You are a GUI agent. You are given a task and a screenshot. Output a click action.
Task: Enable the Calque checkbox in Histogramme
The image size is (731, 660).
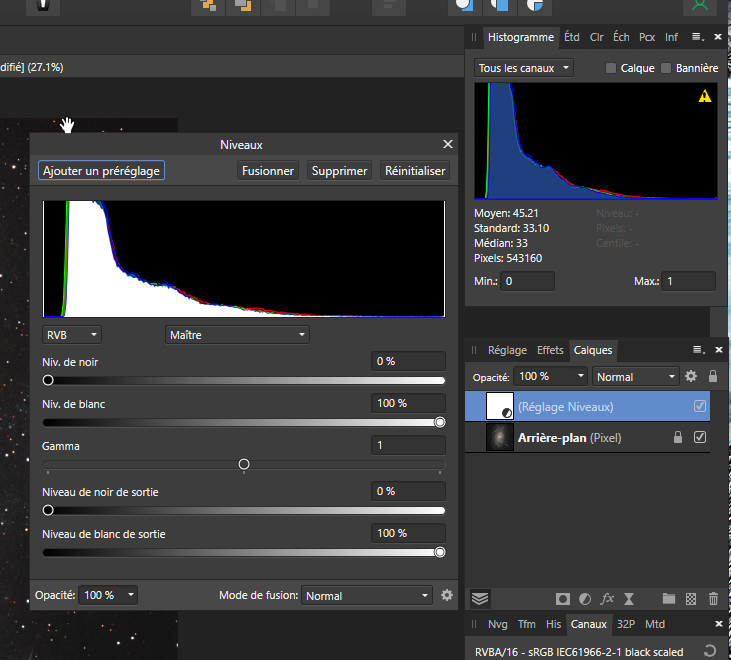point(611,68)
